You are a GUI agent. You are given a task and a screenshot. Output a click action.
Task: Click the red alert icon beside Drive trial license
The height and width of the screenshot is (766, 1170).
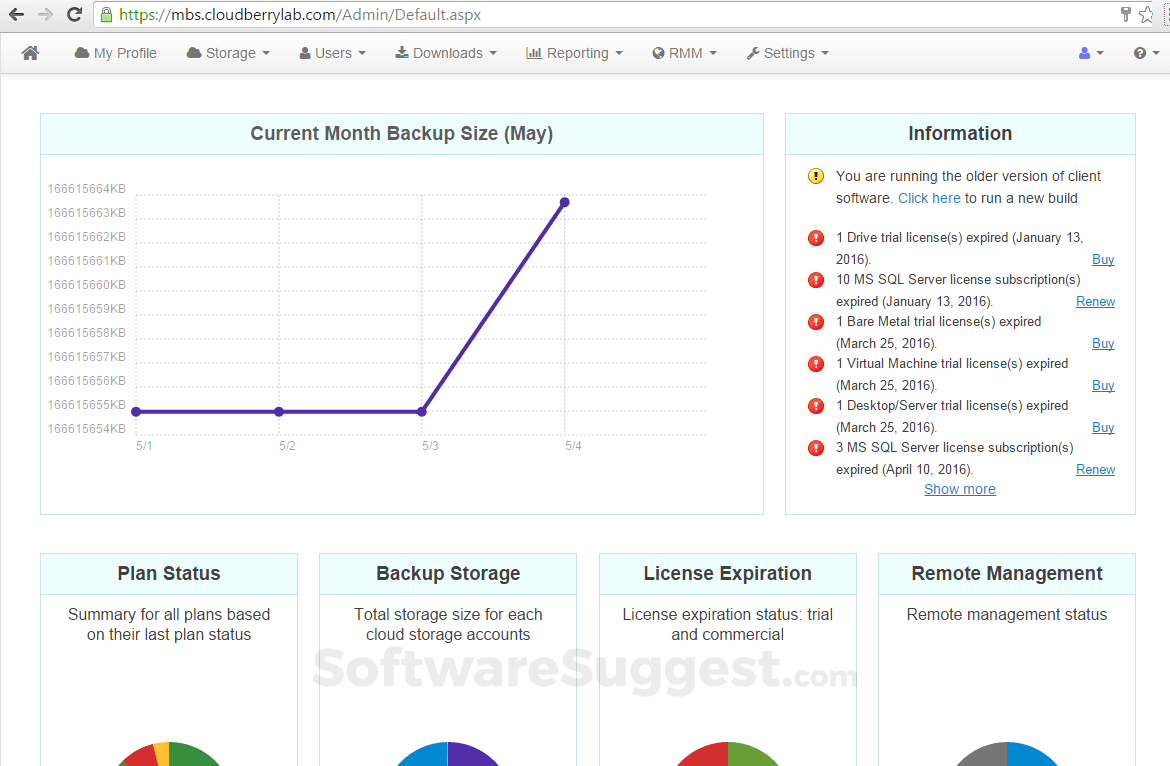click(x=815, y=238)
